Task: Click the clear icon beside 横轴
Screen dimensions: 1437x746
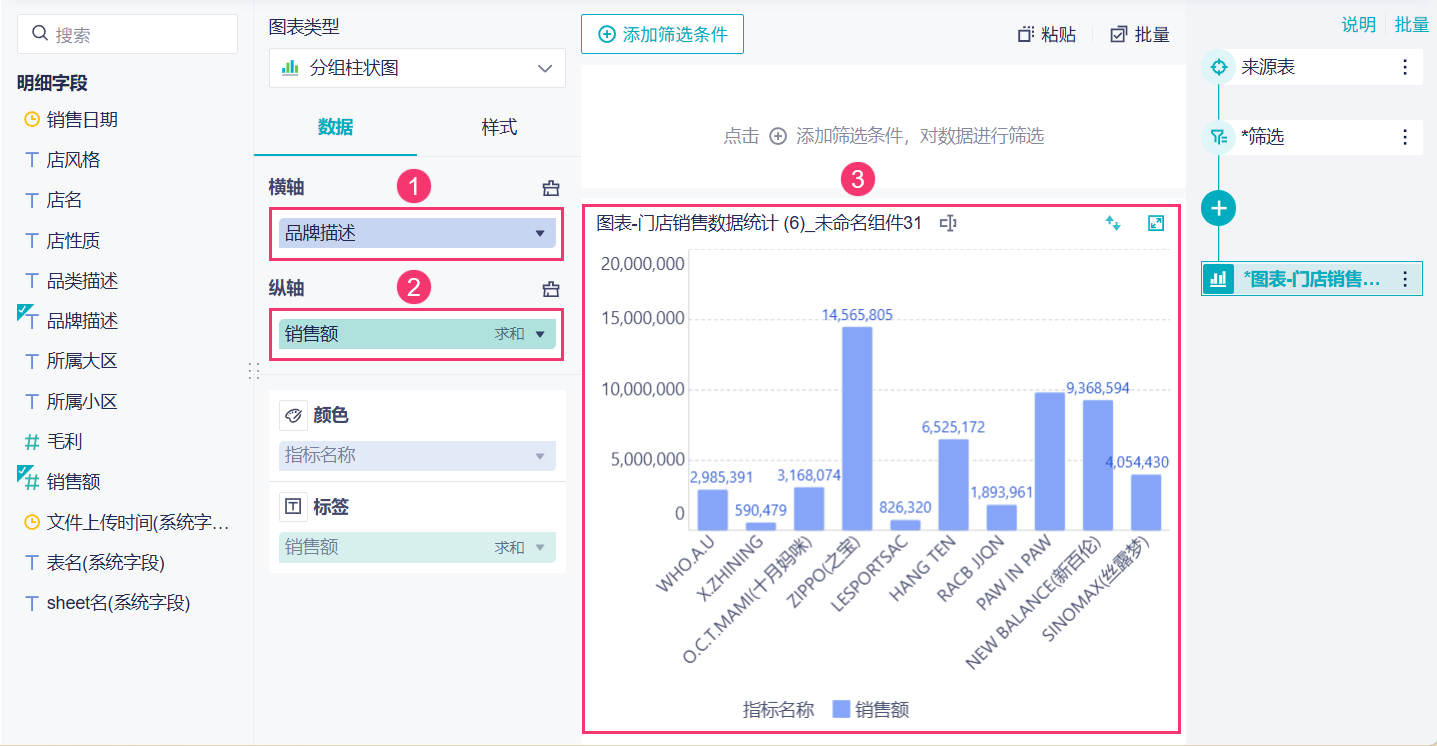Action: point(550,187)
